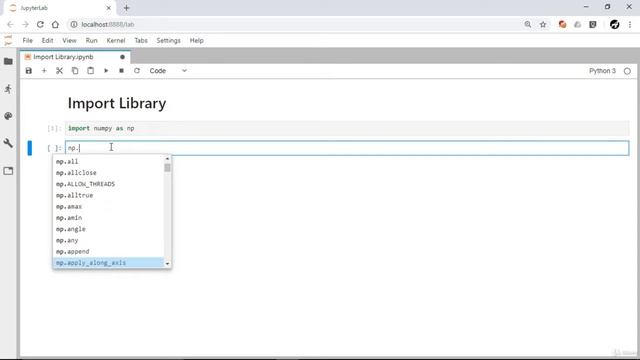Open the Run menu

[91, 40]
